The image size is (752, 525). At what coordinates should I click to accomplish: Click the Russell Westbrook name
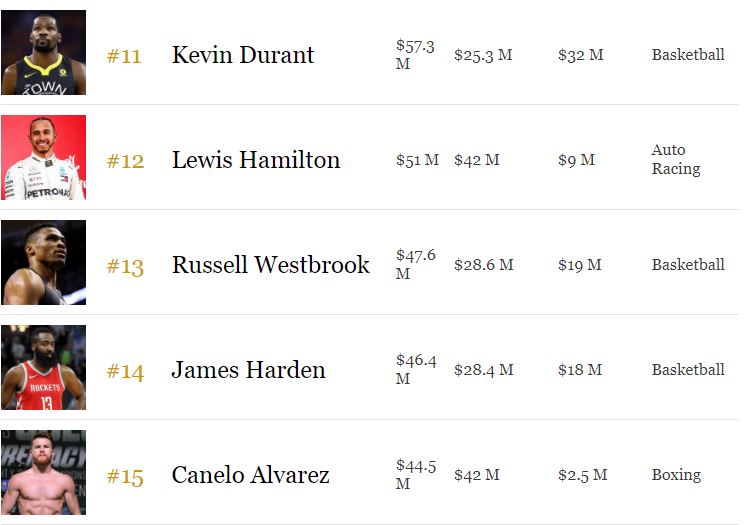click(x=270, y=265)
